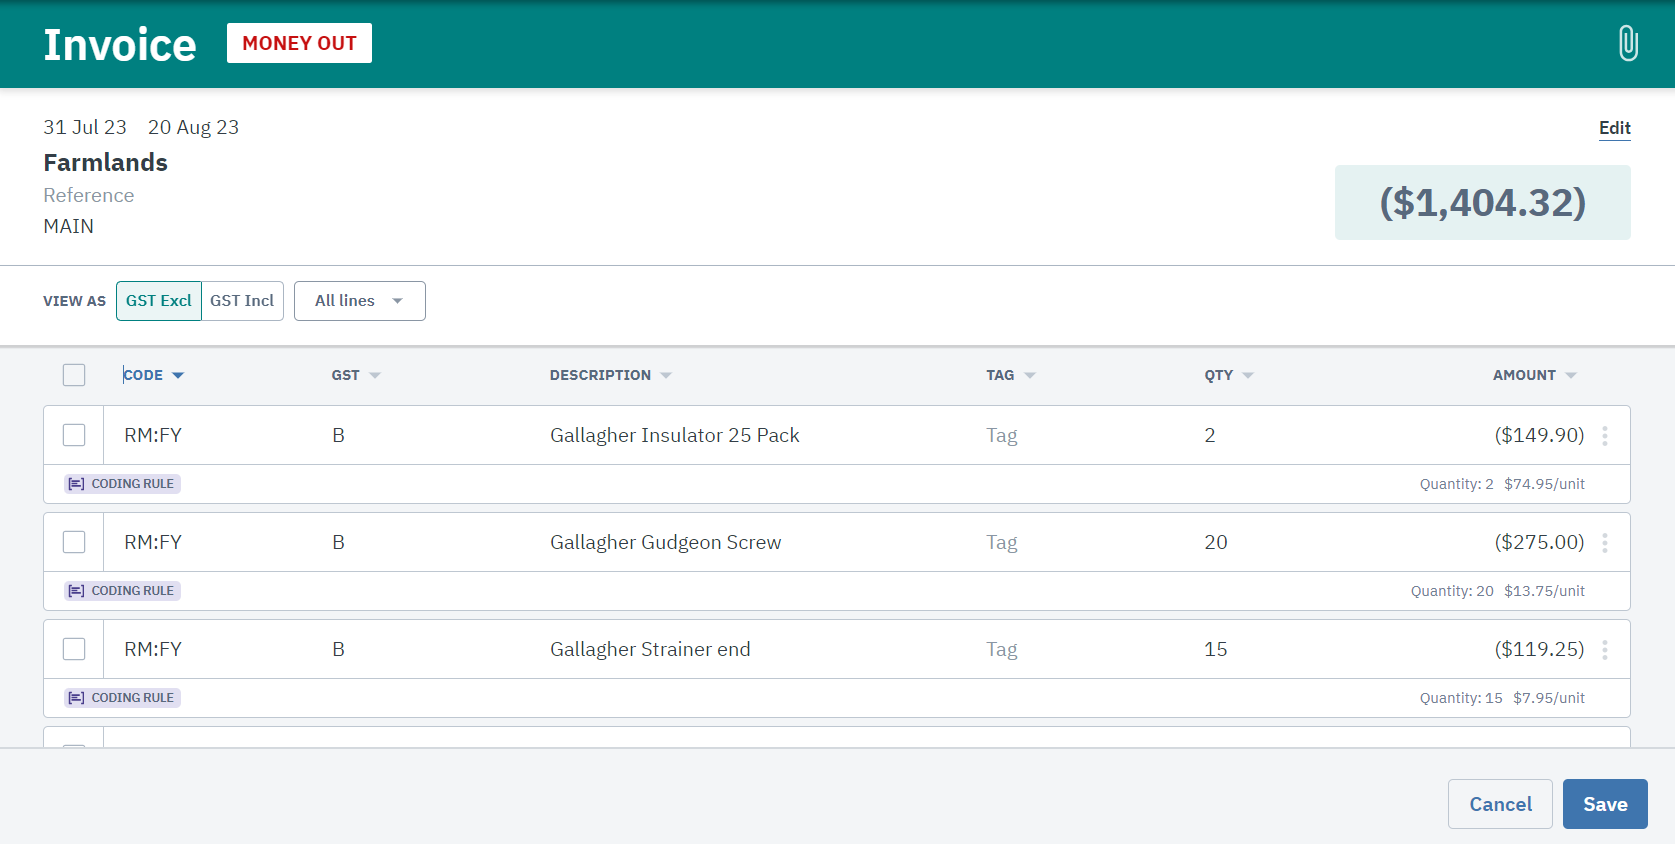
Task: Expand the All lines dropdown
Action: 359,301
